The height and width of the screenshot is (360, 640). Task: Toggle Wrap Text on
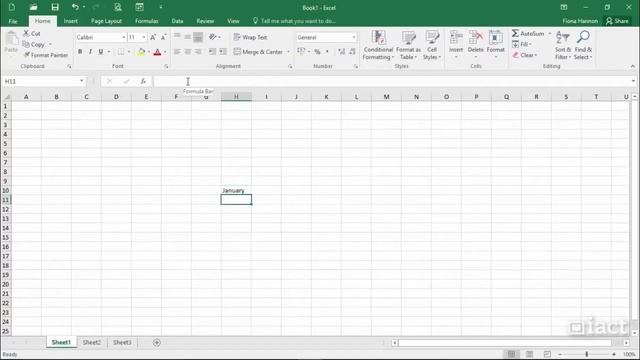(x=250, y=37)
